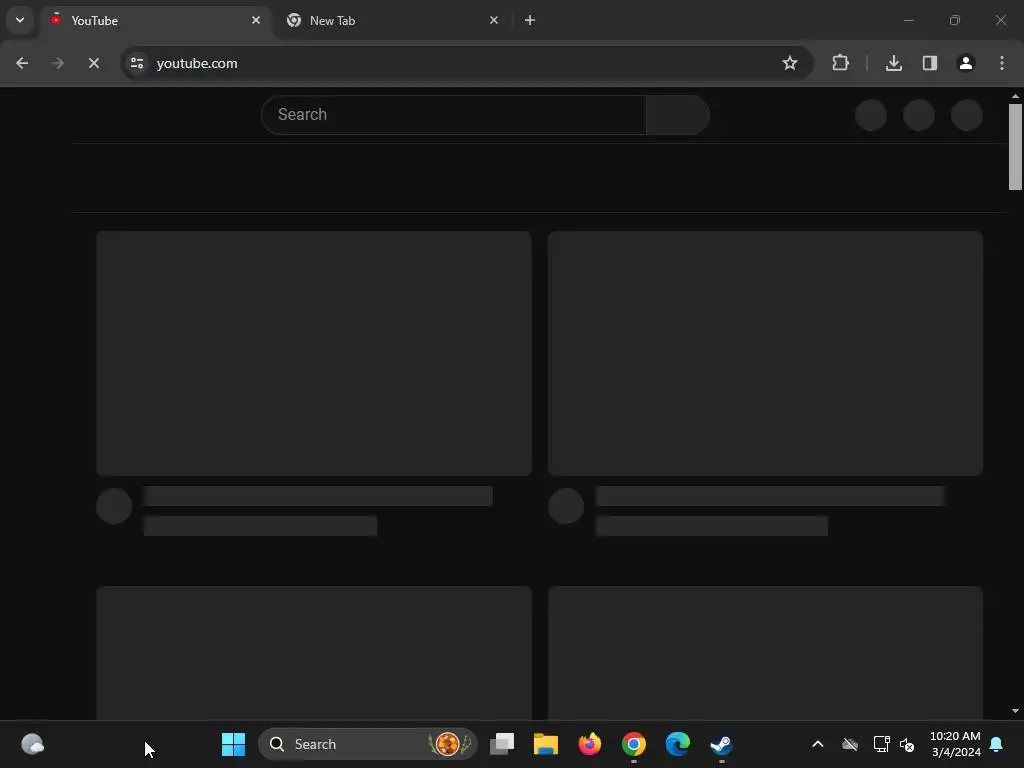
Task: Open the notifications bell icon
Action: pos(997,744)
